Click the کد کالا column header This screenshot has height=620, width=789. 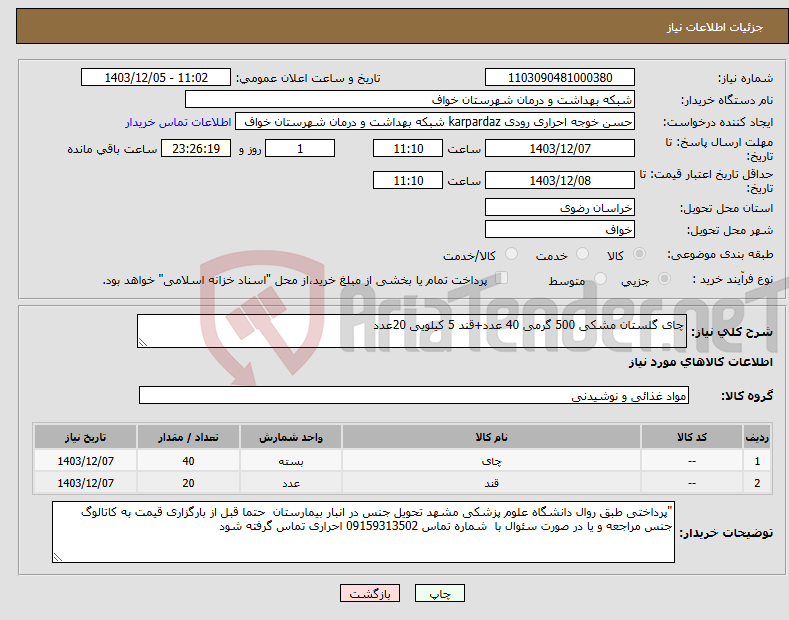click(x=691, y=437)
